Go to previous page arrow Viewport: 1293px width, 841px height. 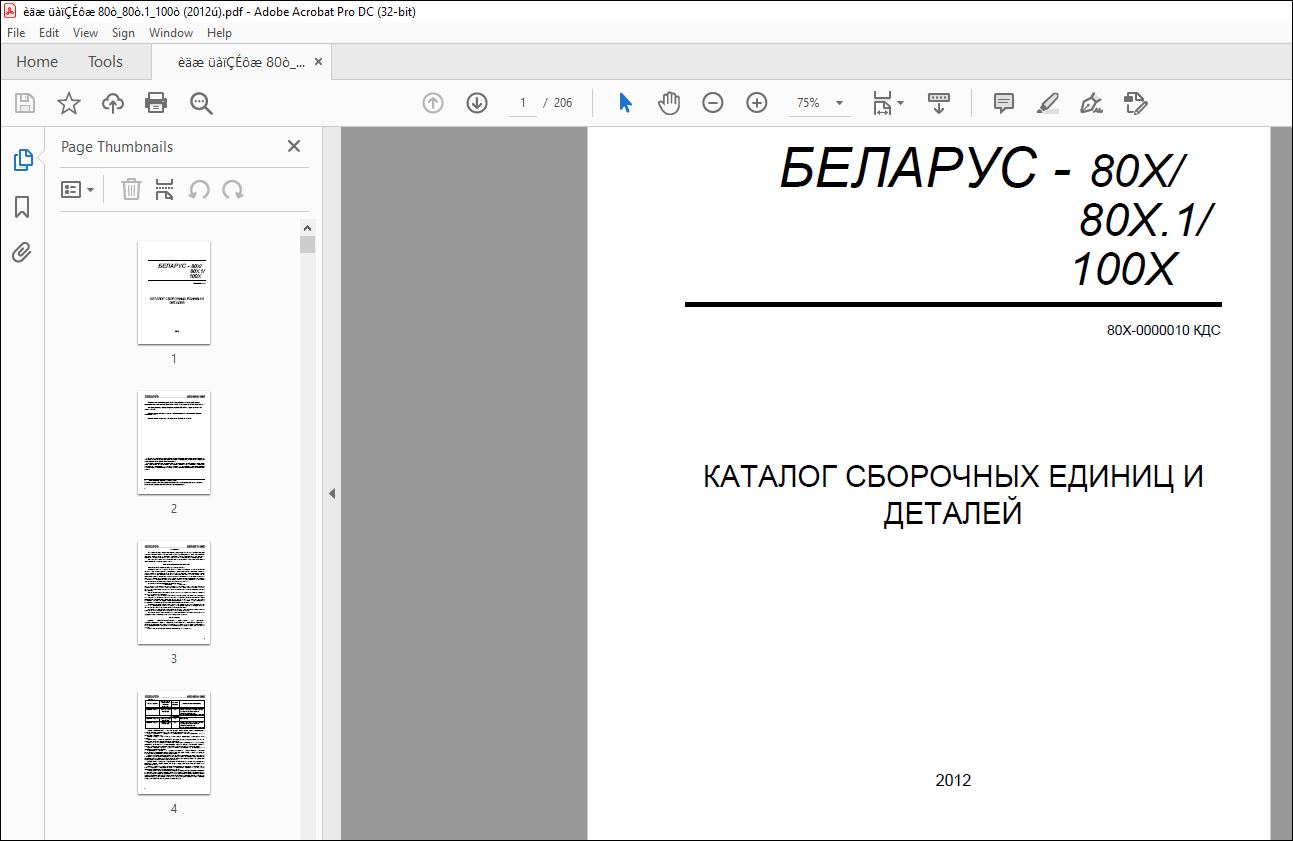point(433,103)
